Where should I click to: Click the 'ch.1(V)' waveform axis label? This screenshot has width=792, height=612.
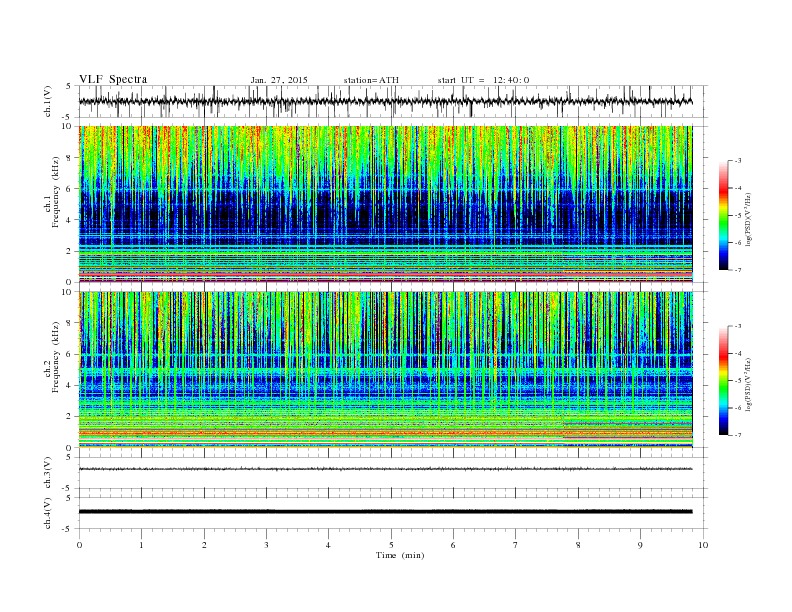(x=48, y=101)
